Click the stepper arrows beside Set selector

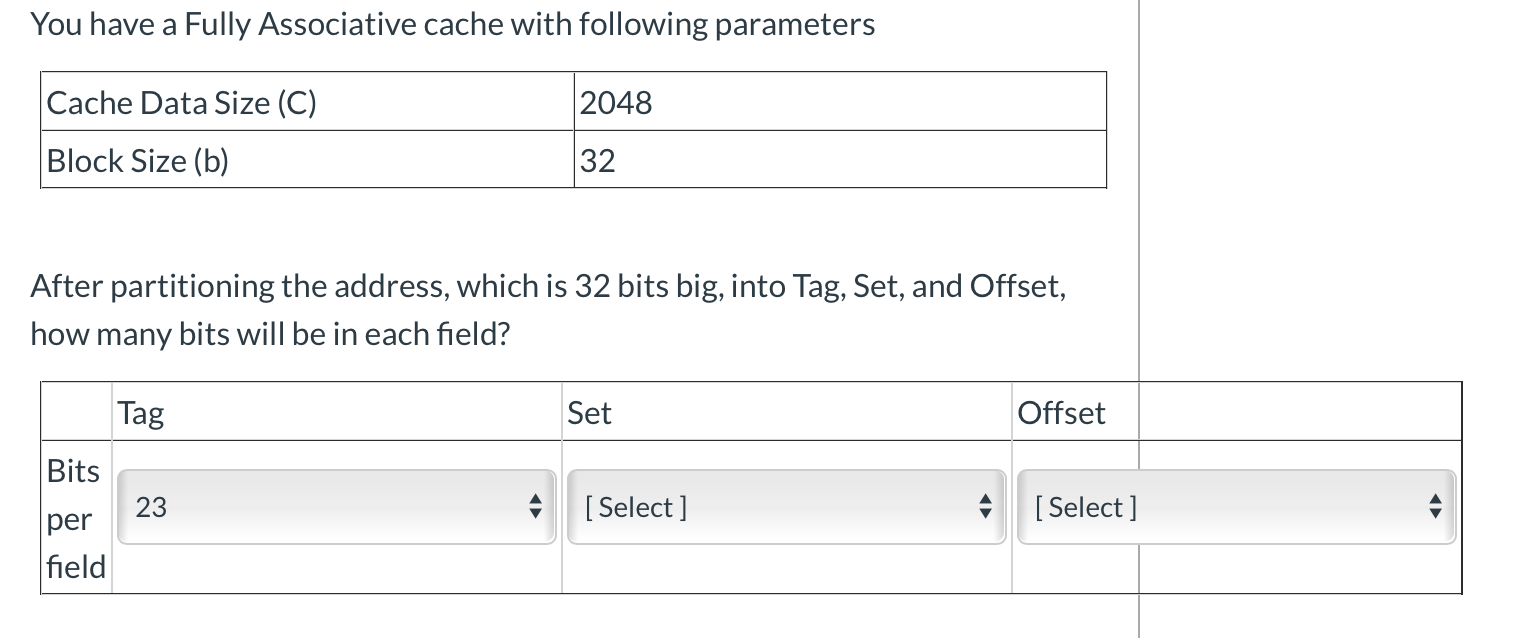pos(986,507)
